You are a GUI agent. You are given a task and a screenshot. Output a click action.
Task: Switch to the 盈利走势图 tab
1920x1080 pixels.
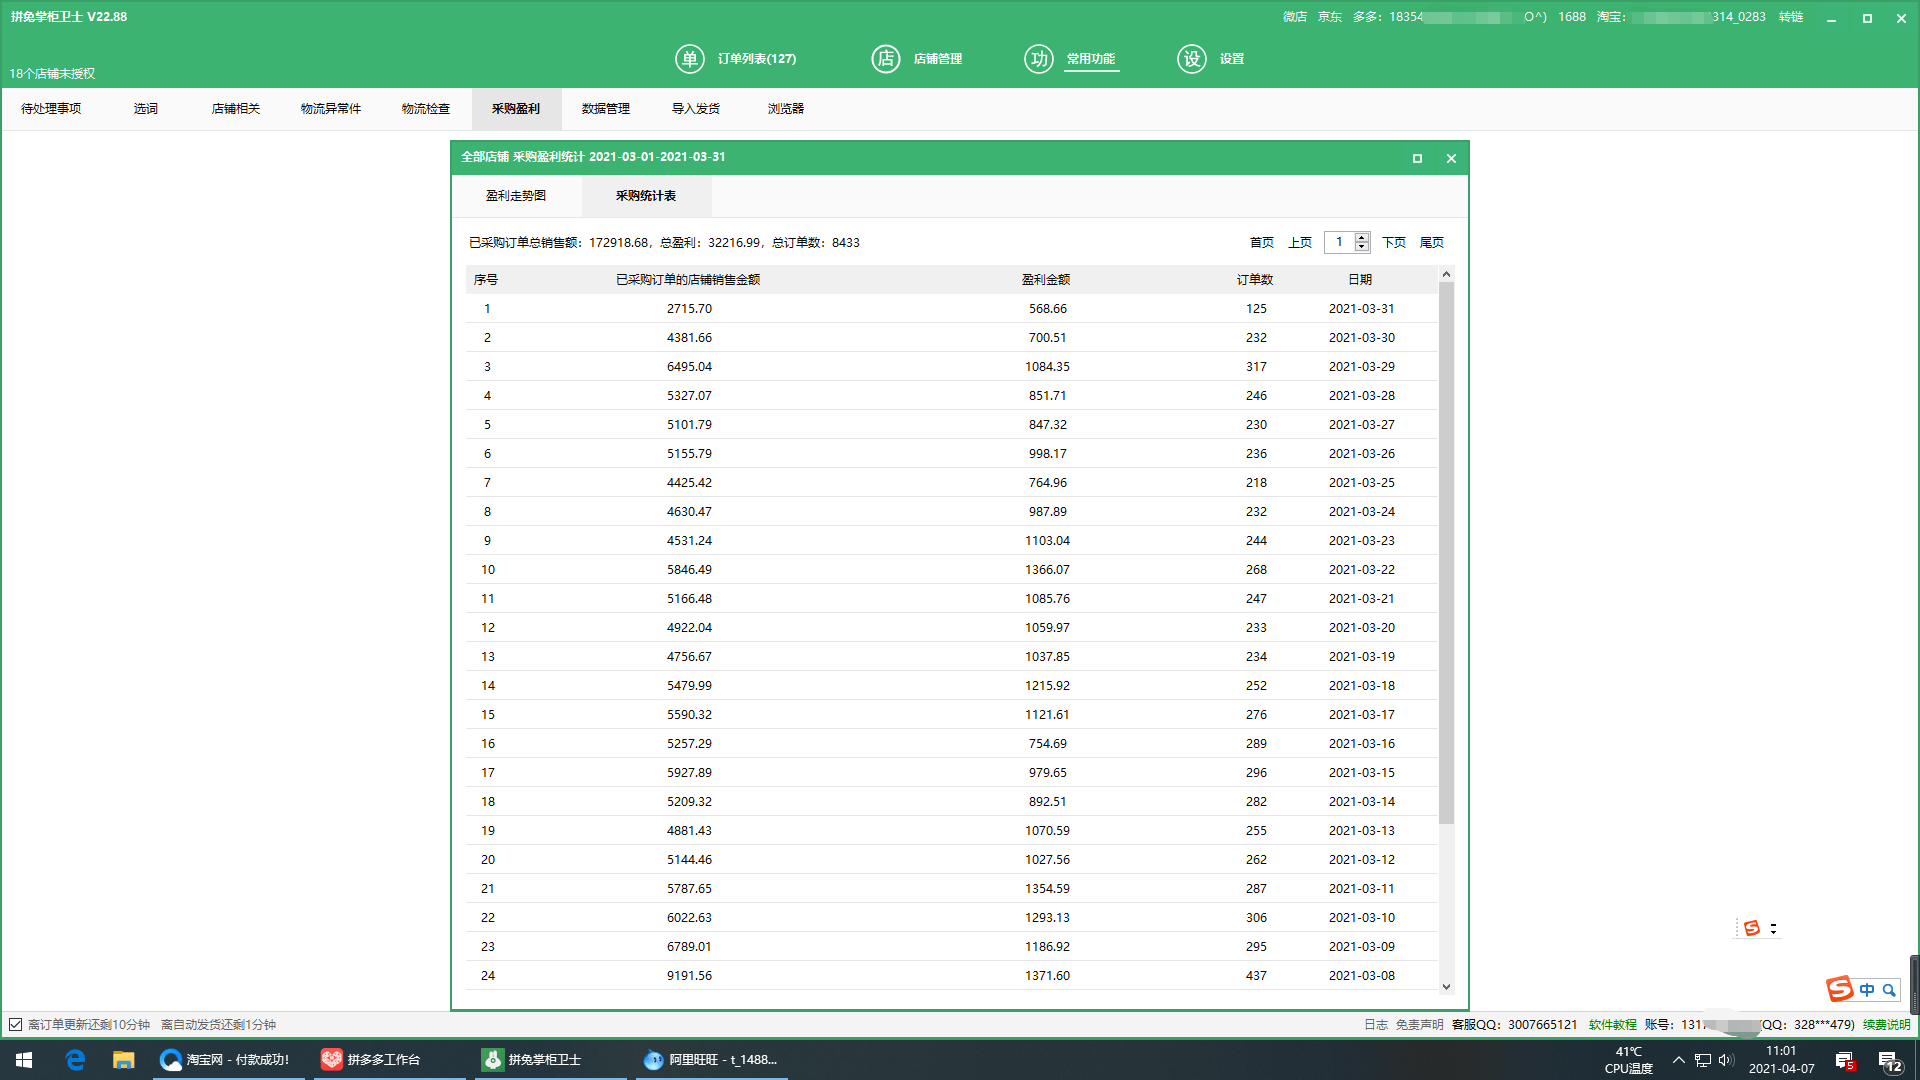516,196
